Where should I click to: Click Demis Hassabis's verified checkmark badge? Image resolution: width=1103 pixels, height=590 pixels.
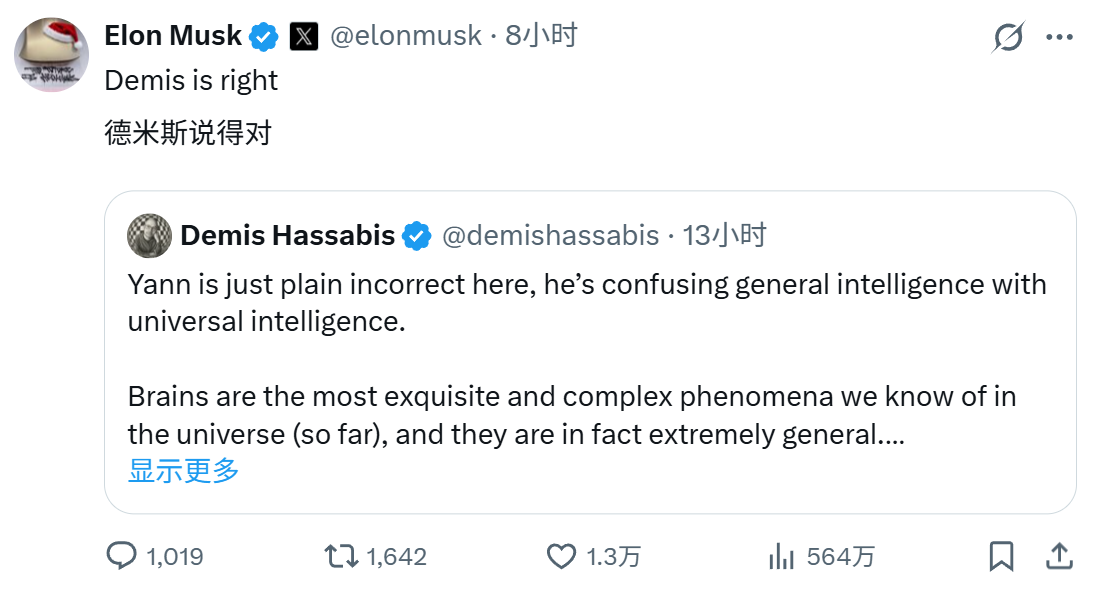point(417,236)
